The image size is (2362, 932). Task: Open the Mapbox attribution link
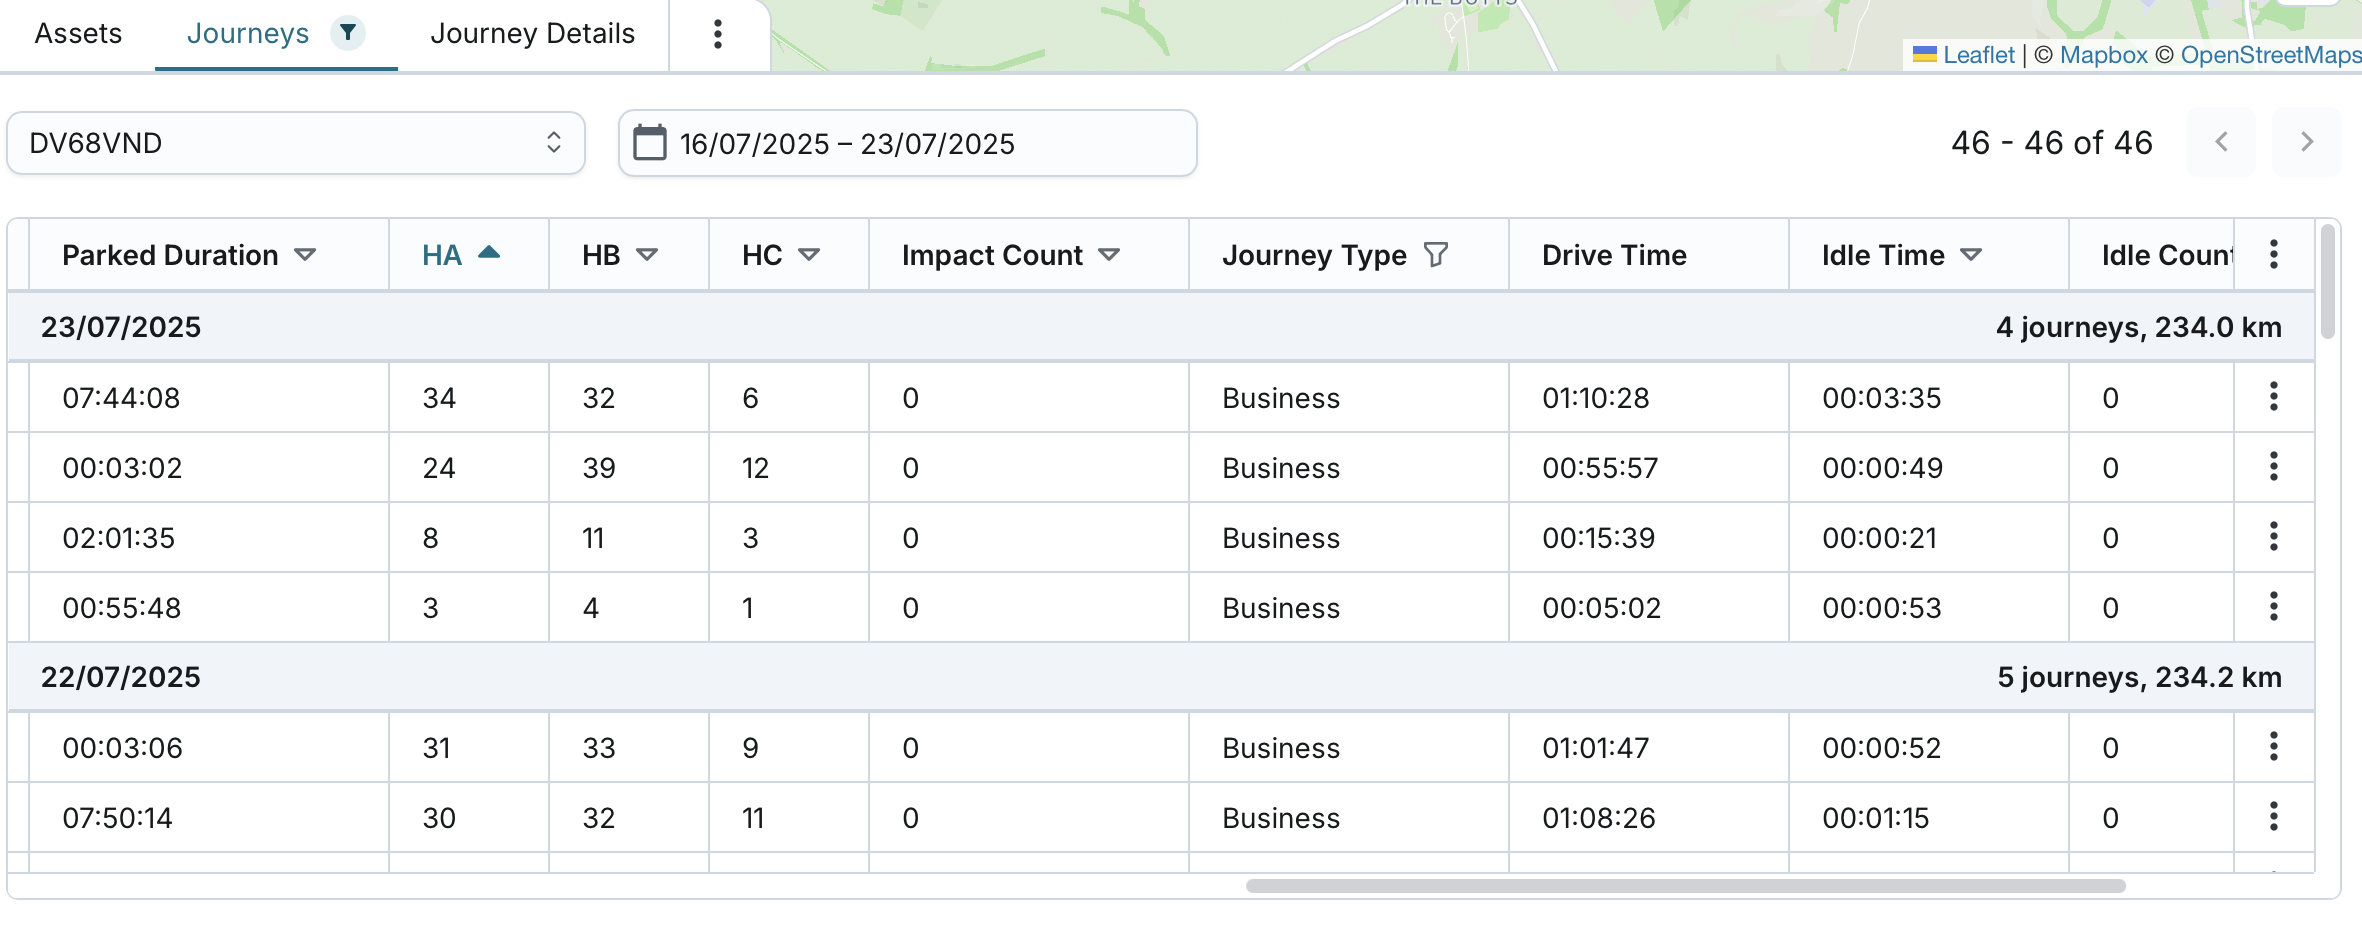[x=2103, y=55]
